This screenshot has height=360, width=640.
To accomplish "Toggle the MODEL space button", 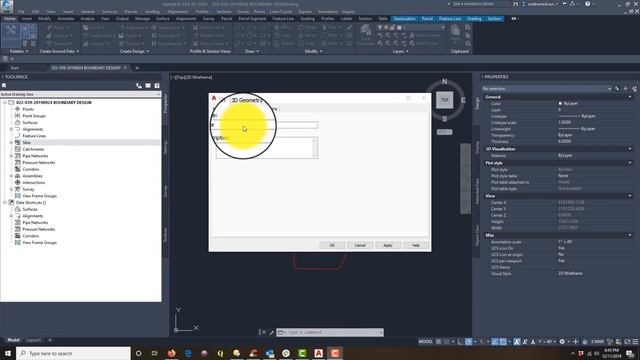I will [425, 341].
